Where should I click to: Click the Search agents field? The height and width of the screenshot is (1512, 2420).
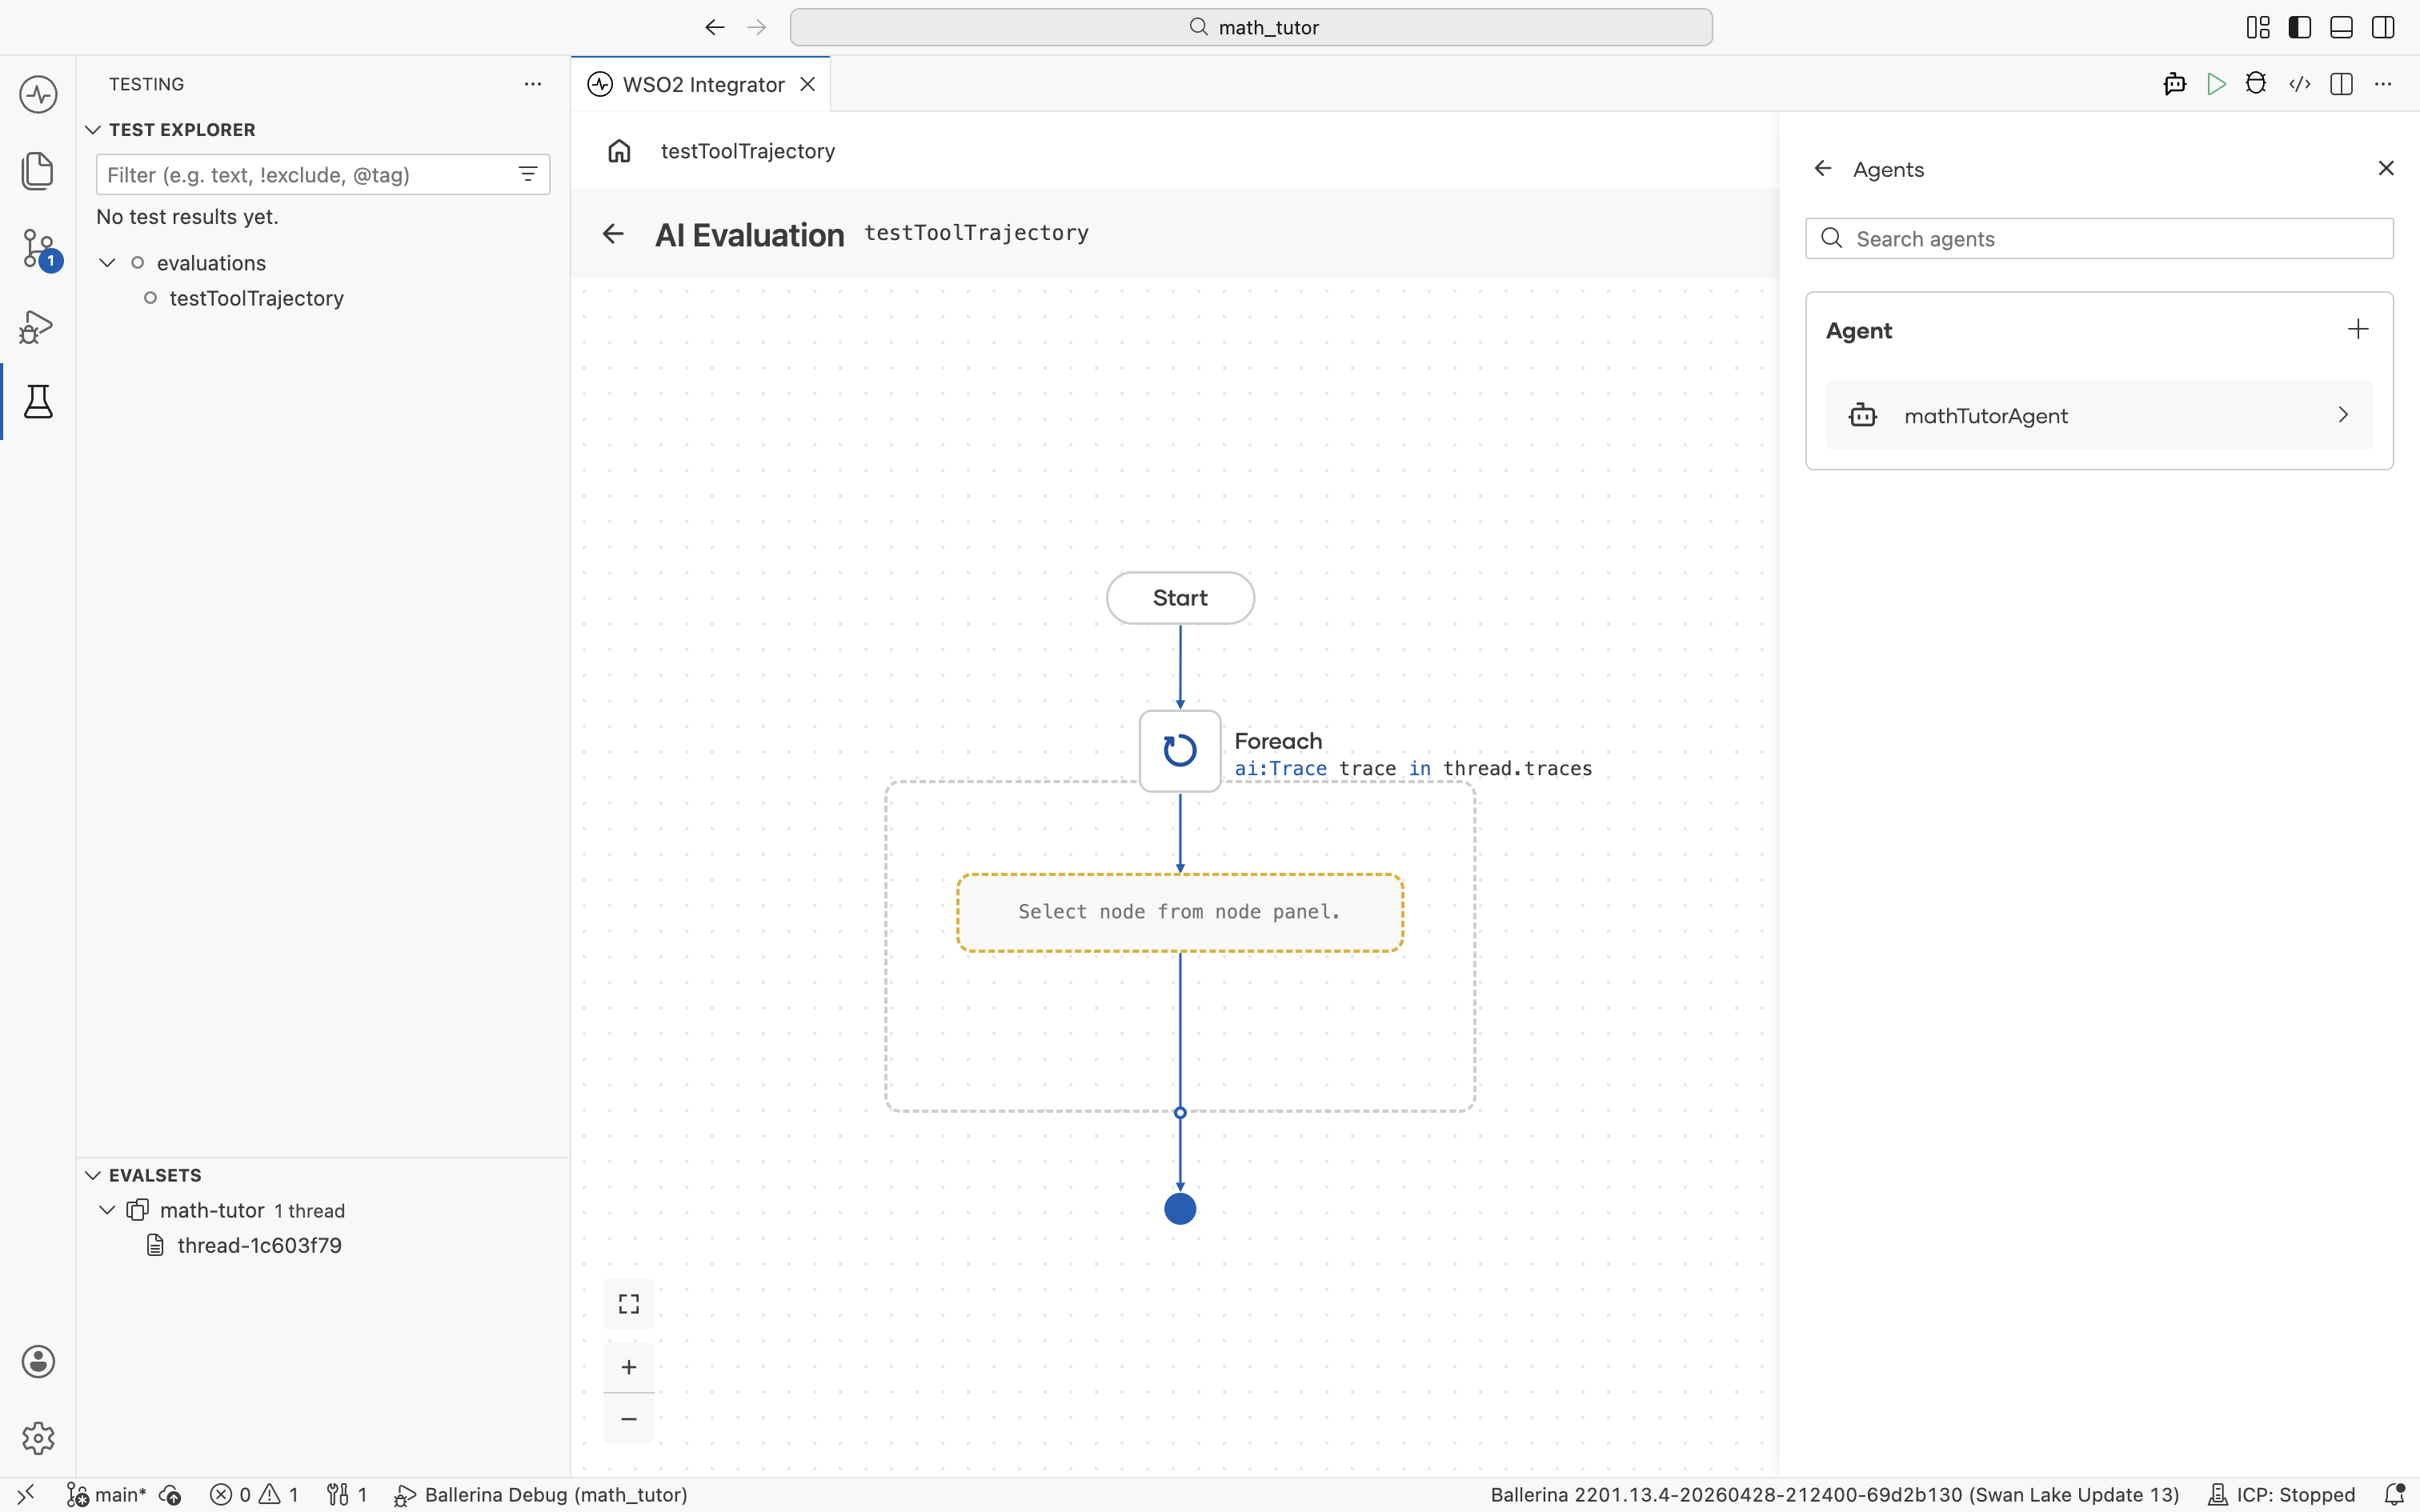tap(2099, 238)
